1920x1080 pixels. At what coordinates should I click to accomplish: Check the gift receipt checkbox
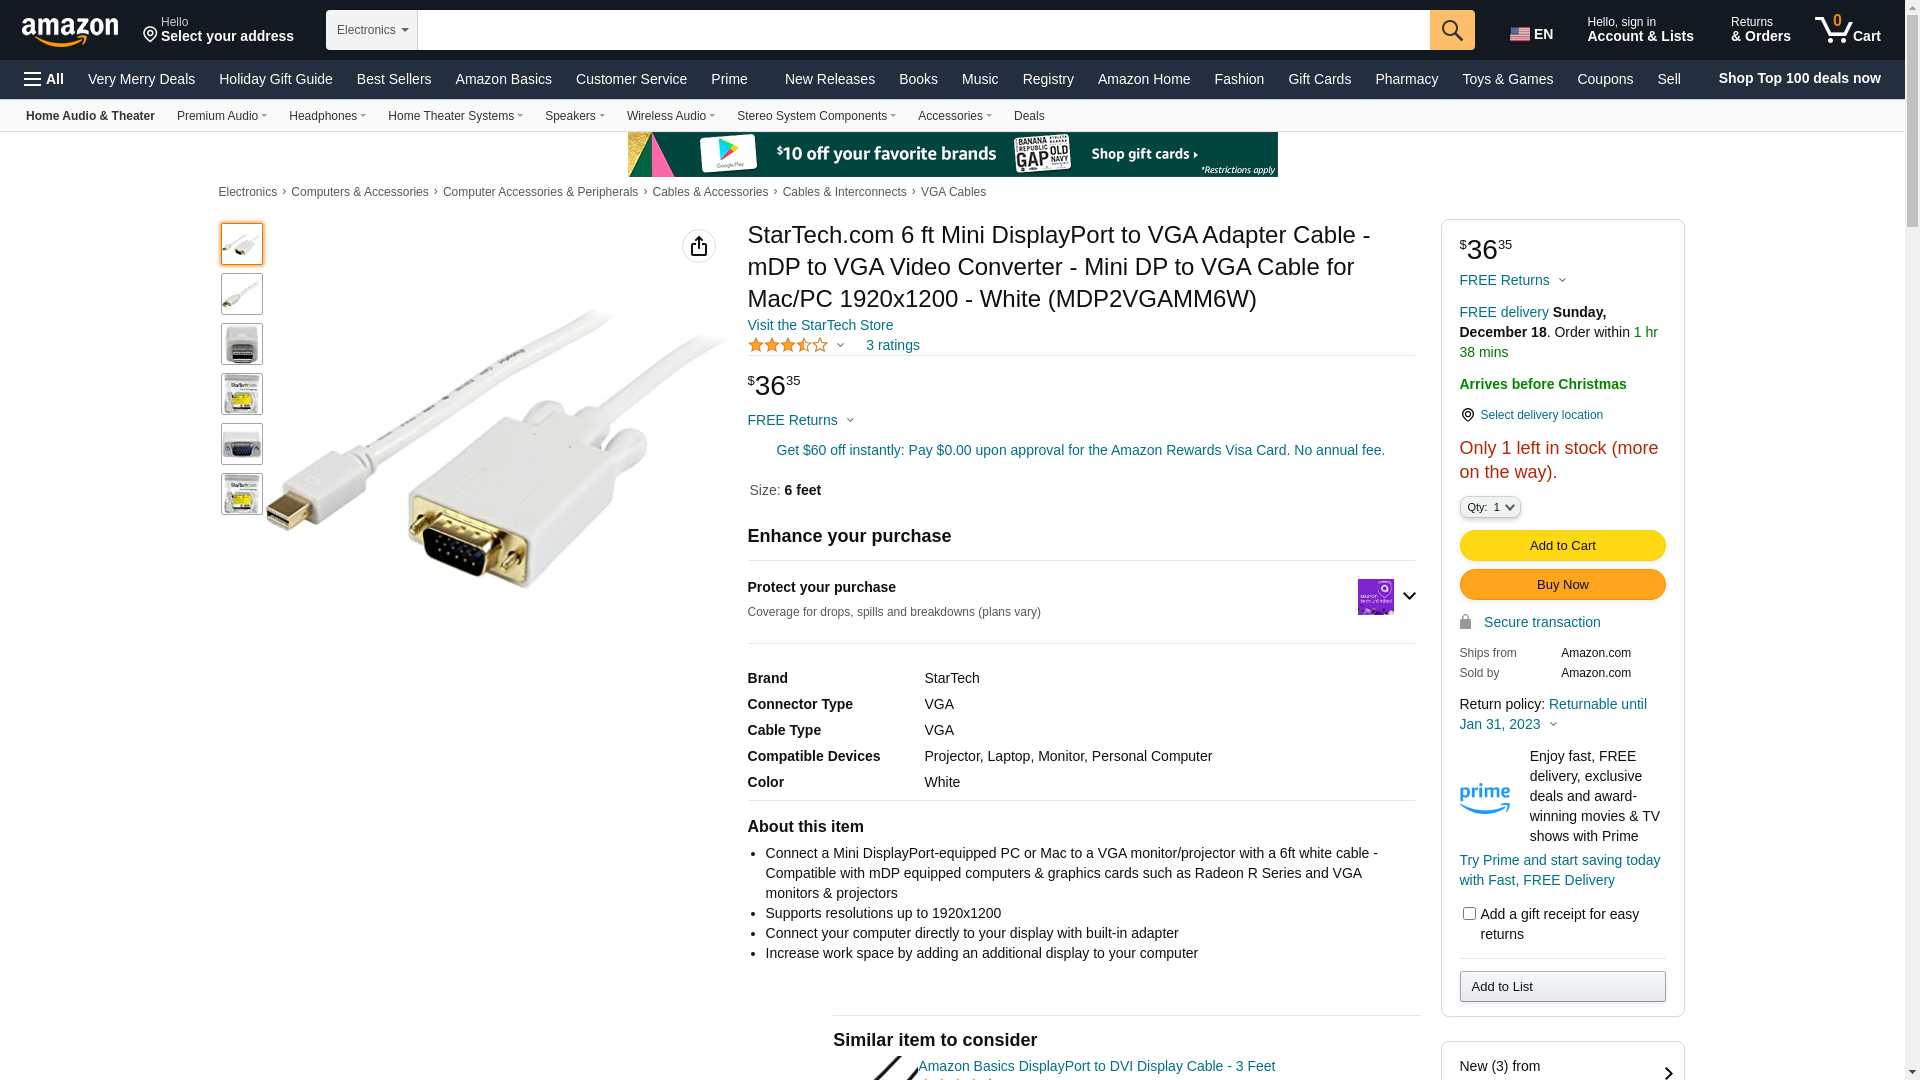1469,913
